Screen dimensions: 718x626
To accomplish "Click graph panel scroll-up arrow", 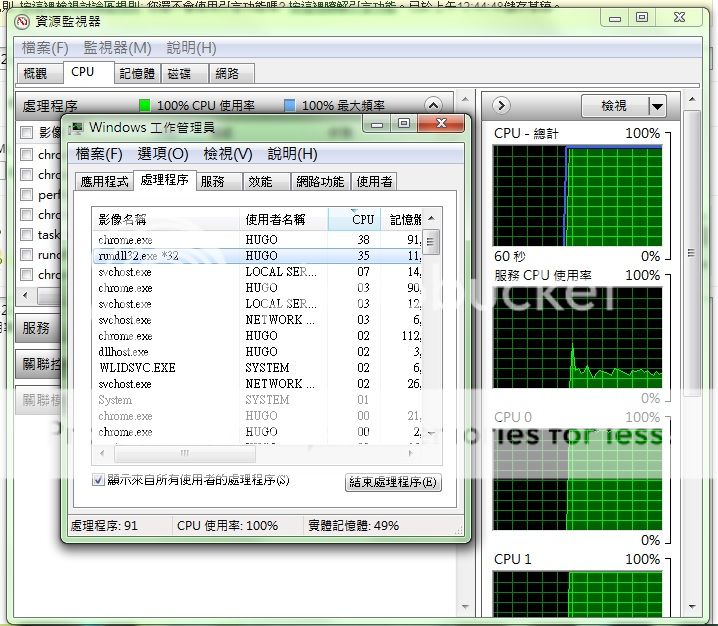I will [692, 99].
